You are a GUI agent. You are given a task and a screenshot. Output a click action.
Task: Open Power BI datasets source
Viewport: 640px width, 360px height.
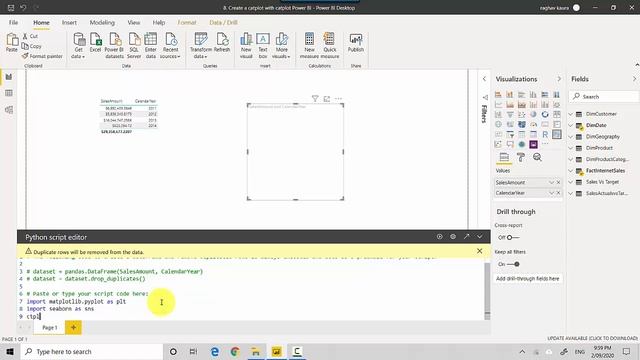point(114,45)
